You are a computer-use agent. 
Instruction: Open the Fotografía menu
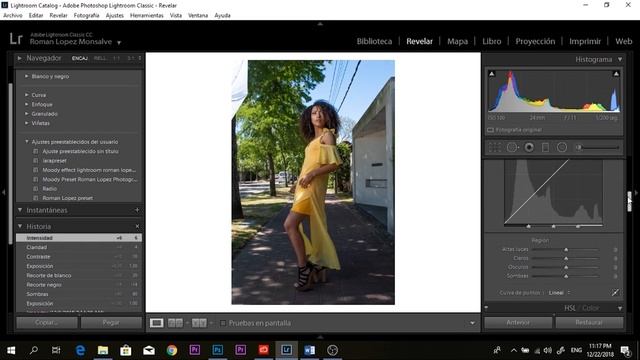[x=87, y=16]
